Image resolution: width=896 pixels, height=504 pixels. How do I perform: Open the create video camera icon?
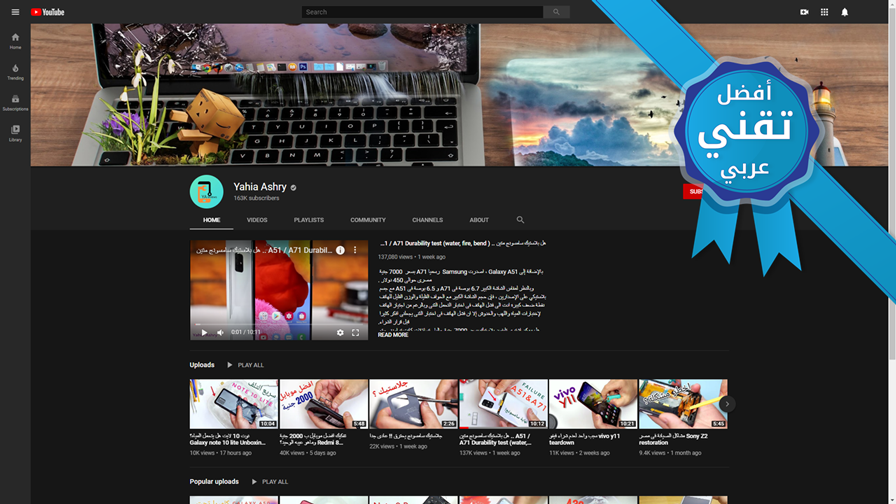(804, 12)
